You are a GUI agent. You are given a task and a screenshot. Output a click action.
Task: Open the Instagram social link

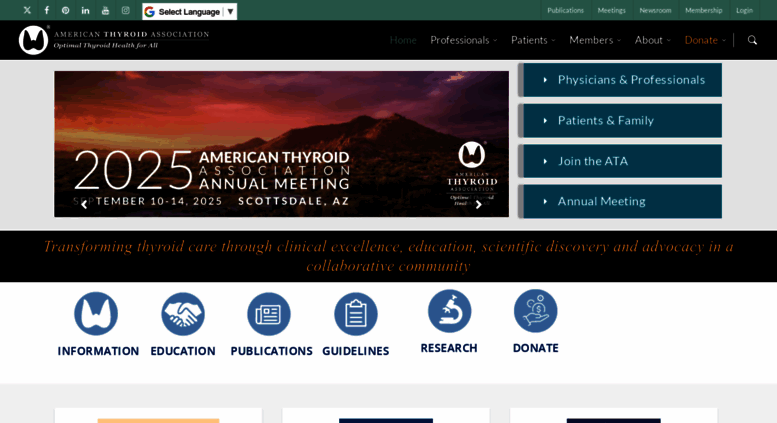pos(125,10)
